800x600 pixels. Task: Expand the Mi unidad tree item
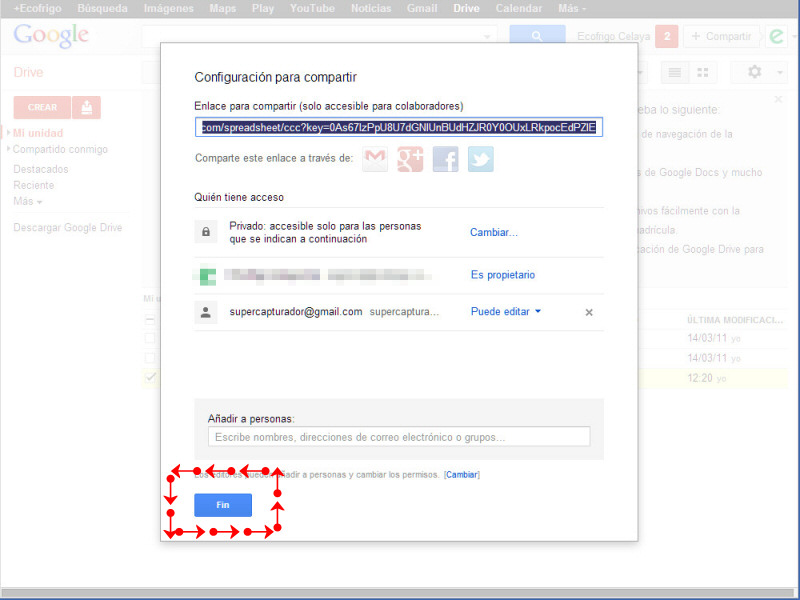pyautogui.click(x=8, y=133)
